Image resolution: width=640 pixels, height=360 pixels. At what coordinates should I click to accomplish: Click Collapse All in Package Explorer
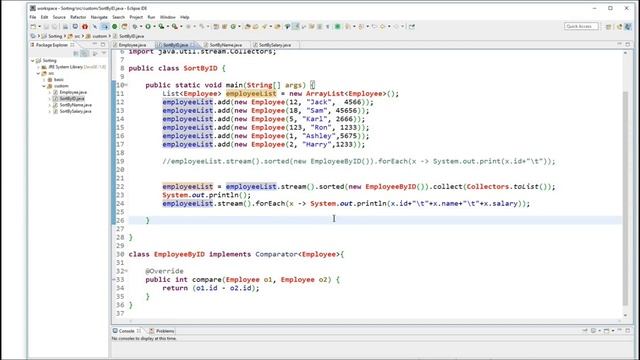coord(76,53)
